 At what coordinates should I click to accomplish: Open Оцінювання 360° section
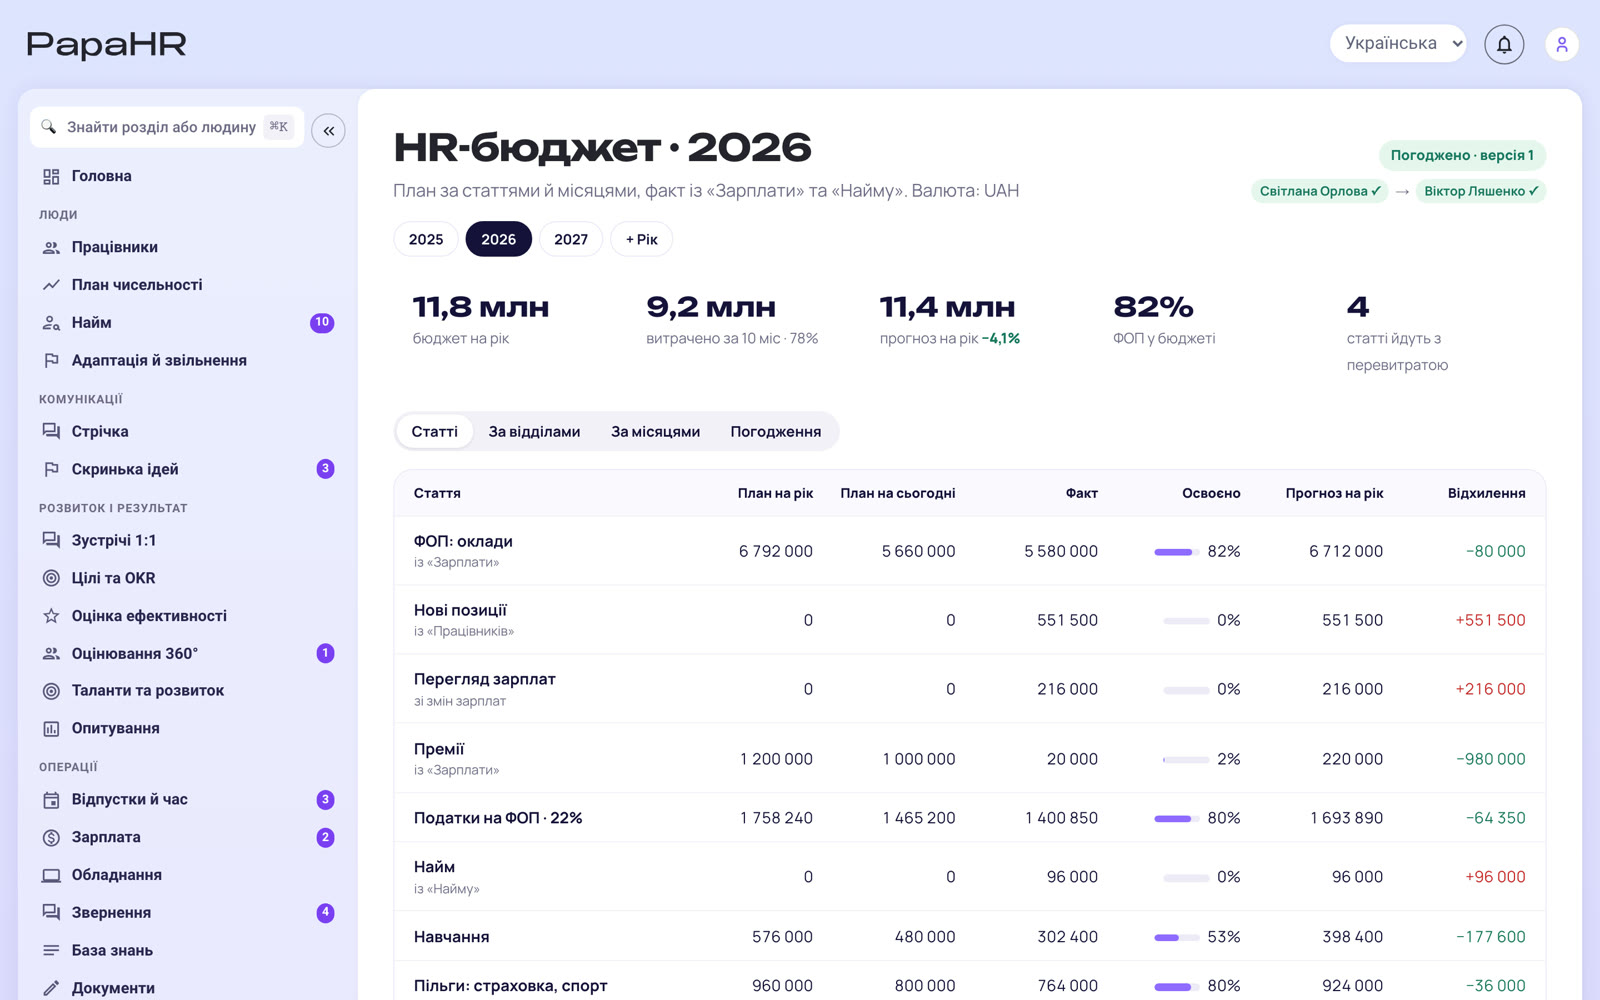click(x=187, y=653)
